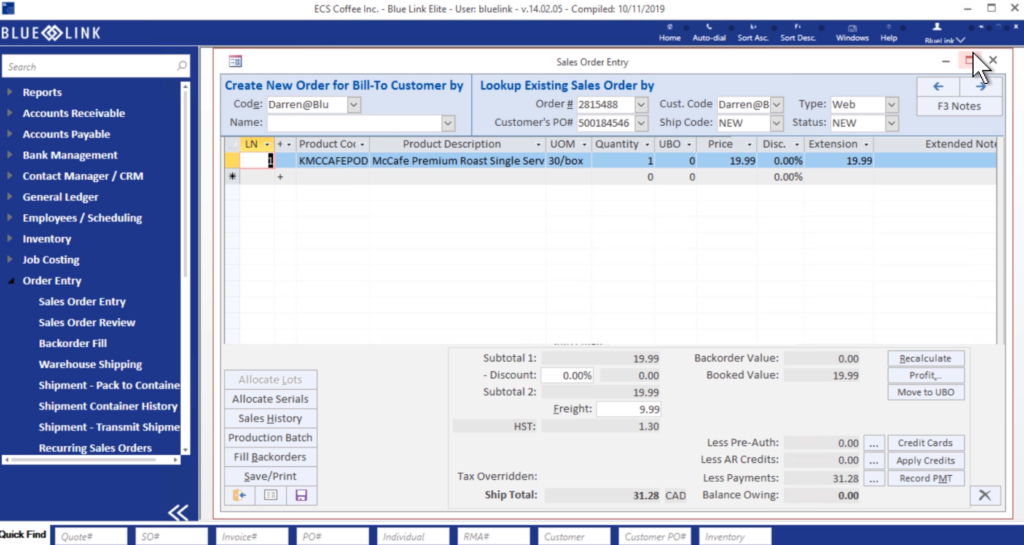Click the sidebar Search box
This screenshot has width=1024, height=545.
click(90, 67)
